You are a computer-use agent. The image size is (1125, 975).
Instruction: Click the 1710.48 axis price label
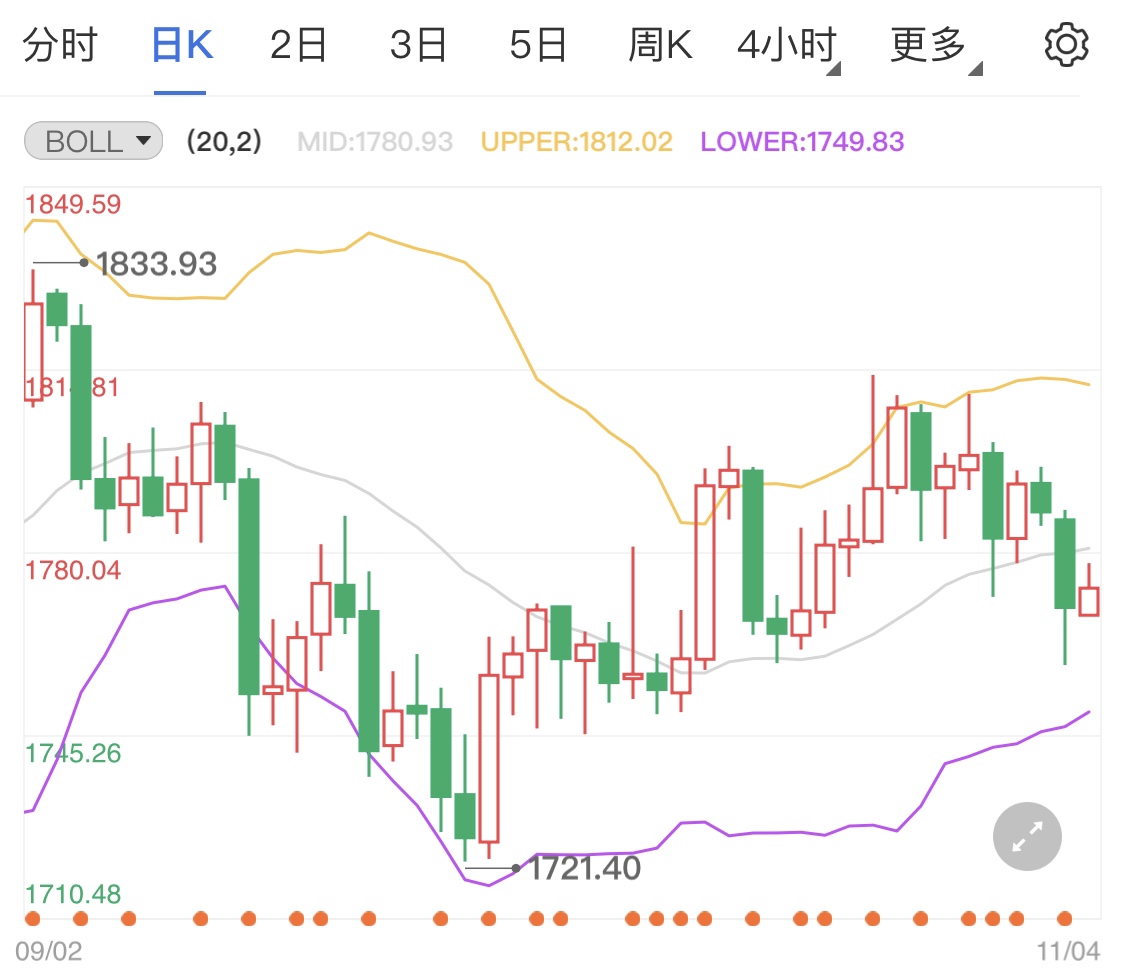pyautogui.click(x=73, y=894)
